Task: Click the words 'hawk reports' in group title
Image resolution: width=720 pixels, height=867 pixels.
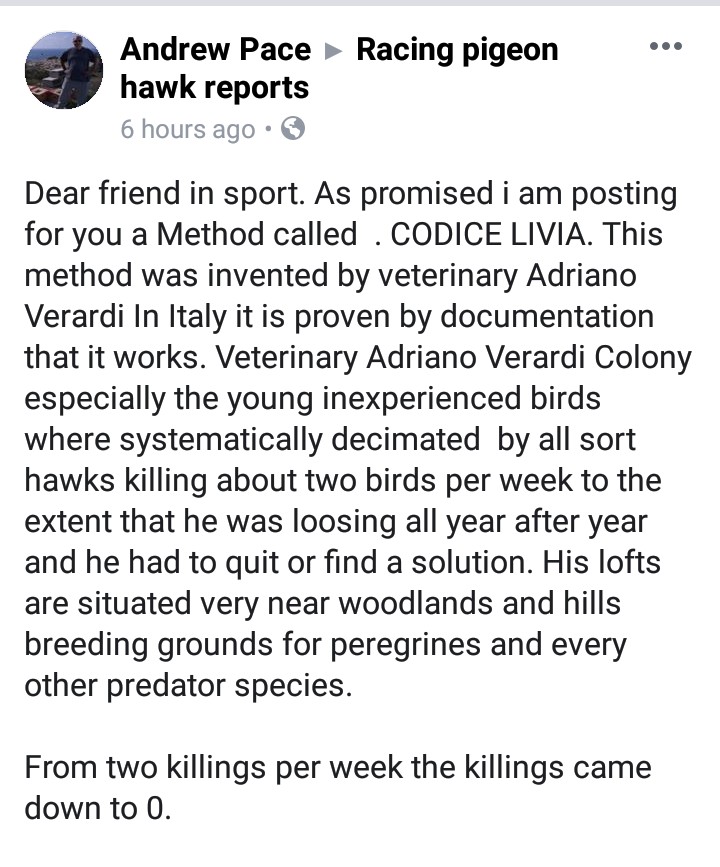Action: pyautogui.click(x=215, y=87)
